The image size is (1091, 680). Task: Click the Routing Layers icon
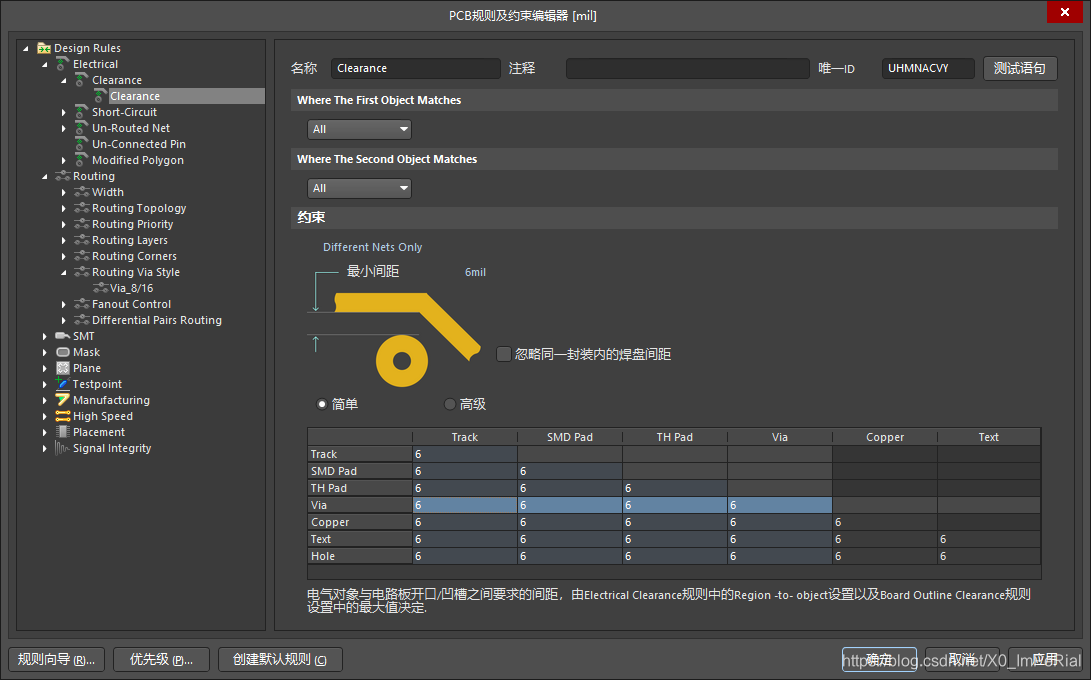(x=81, y=240)
